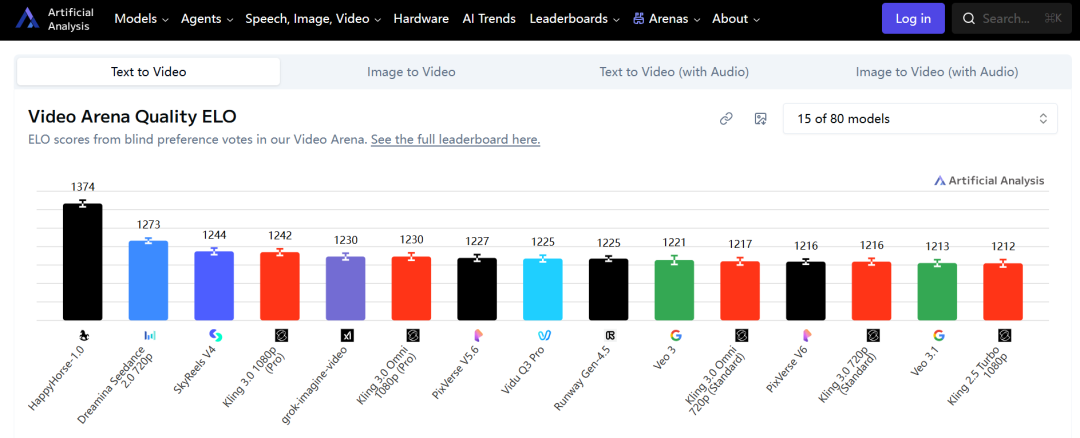Copy the chart link via link icon
1080x438 pixels.
point(726,119)
